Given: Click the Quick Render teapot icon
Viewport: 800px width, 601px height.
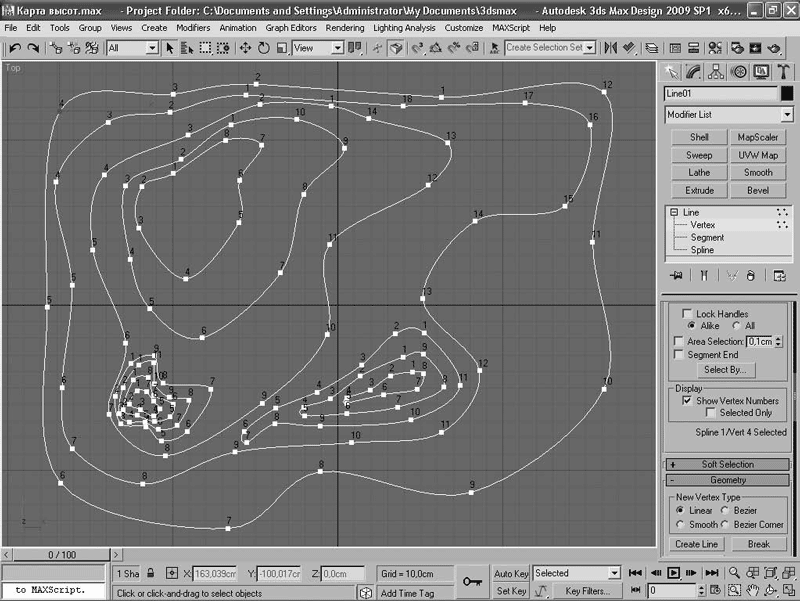Looking at the screenshot, I should pos(774,48).
